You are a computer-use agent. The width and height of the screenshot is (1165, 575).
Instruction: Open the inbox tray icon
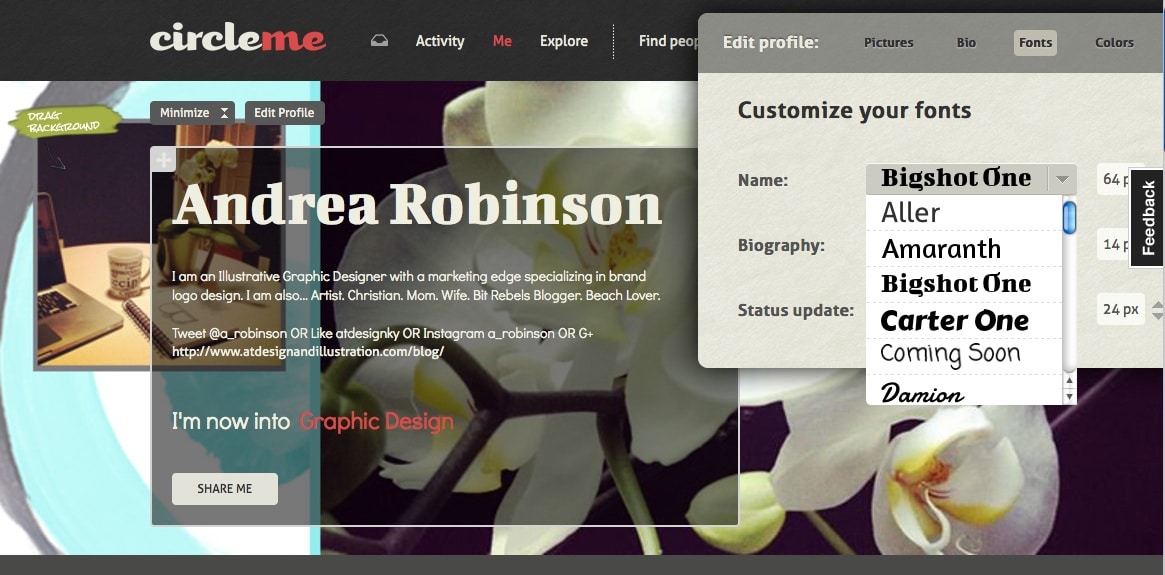point(379,41)
